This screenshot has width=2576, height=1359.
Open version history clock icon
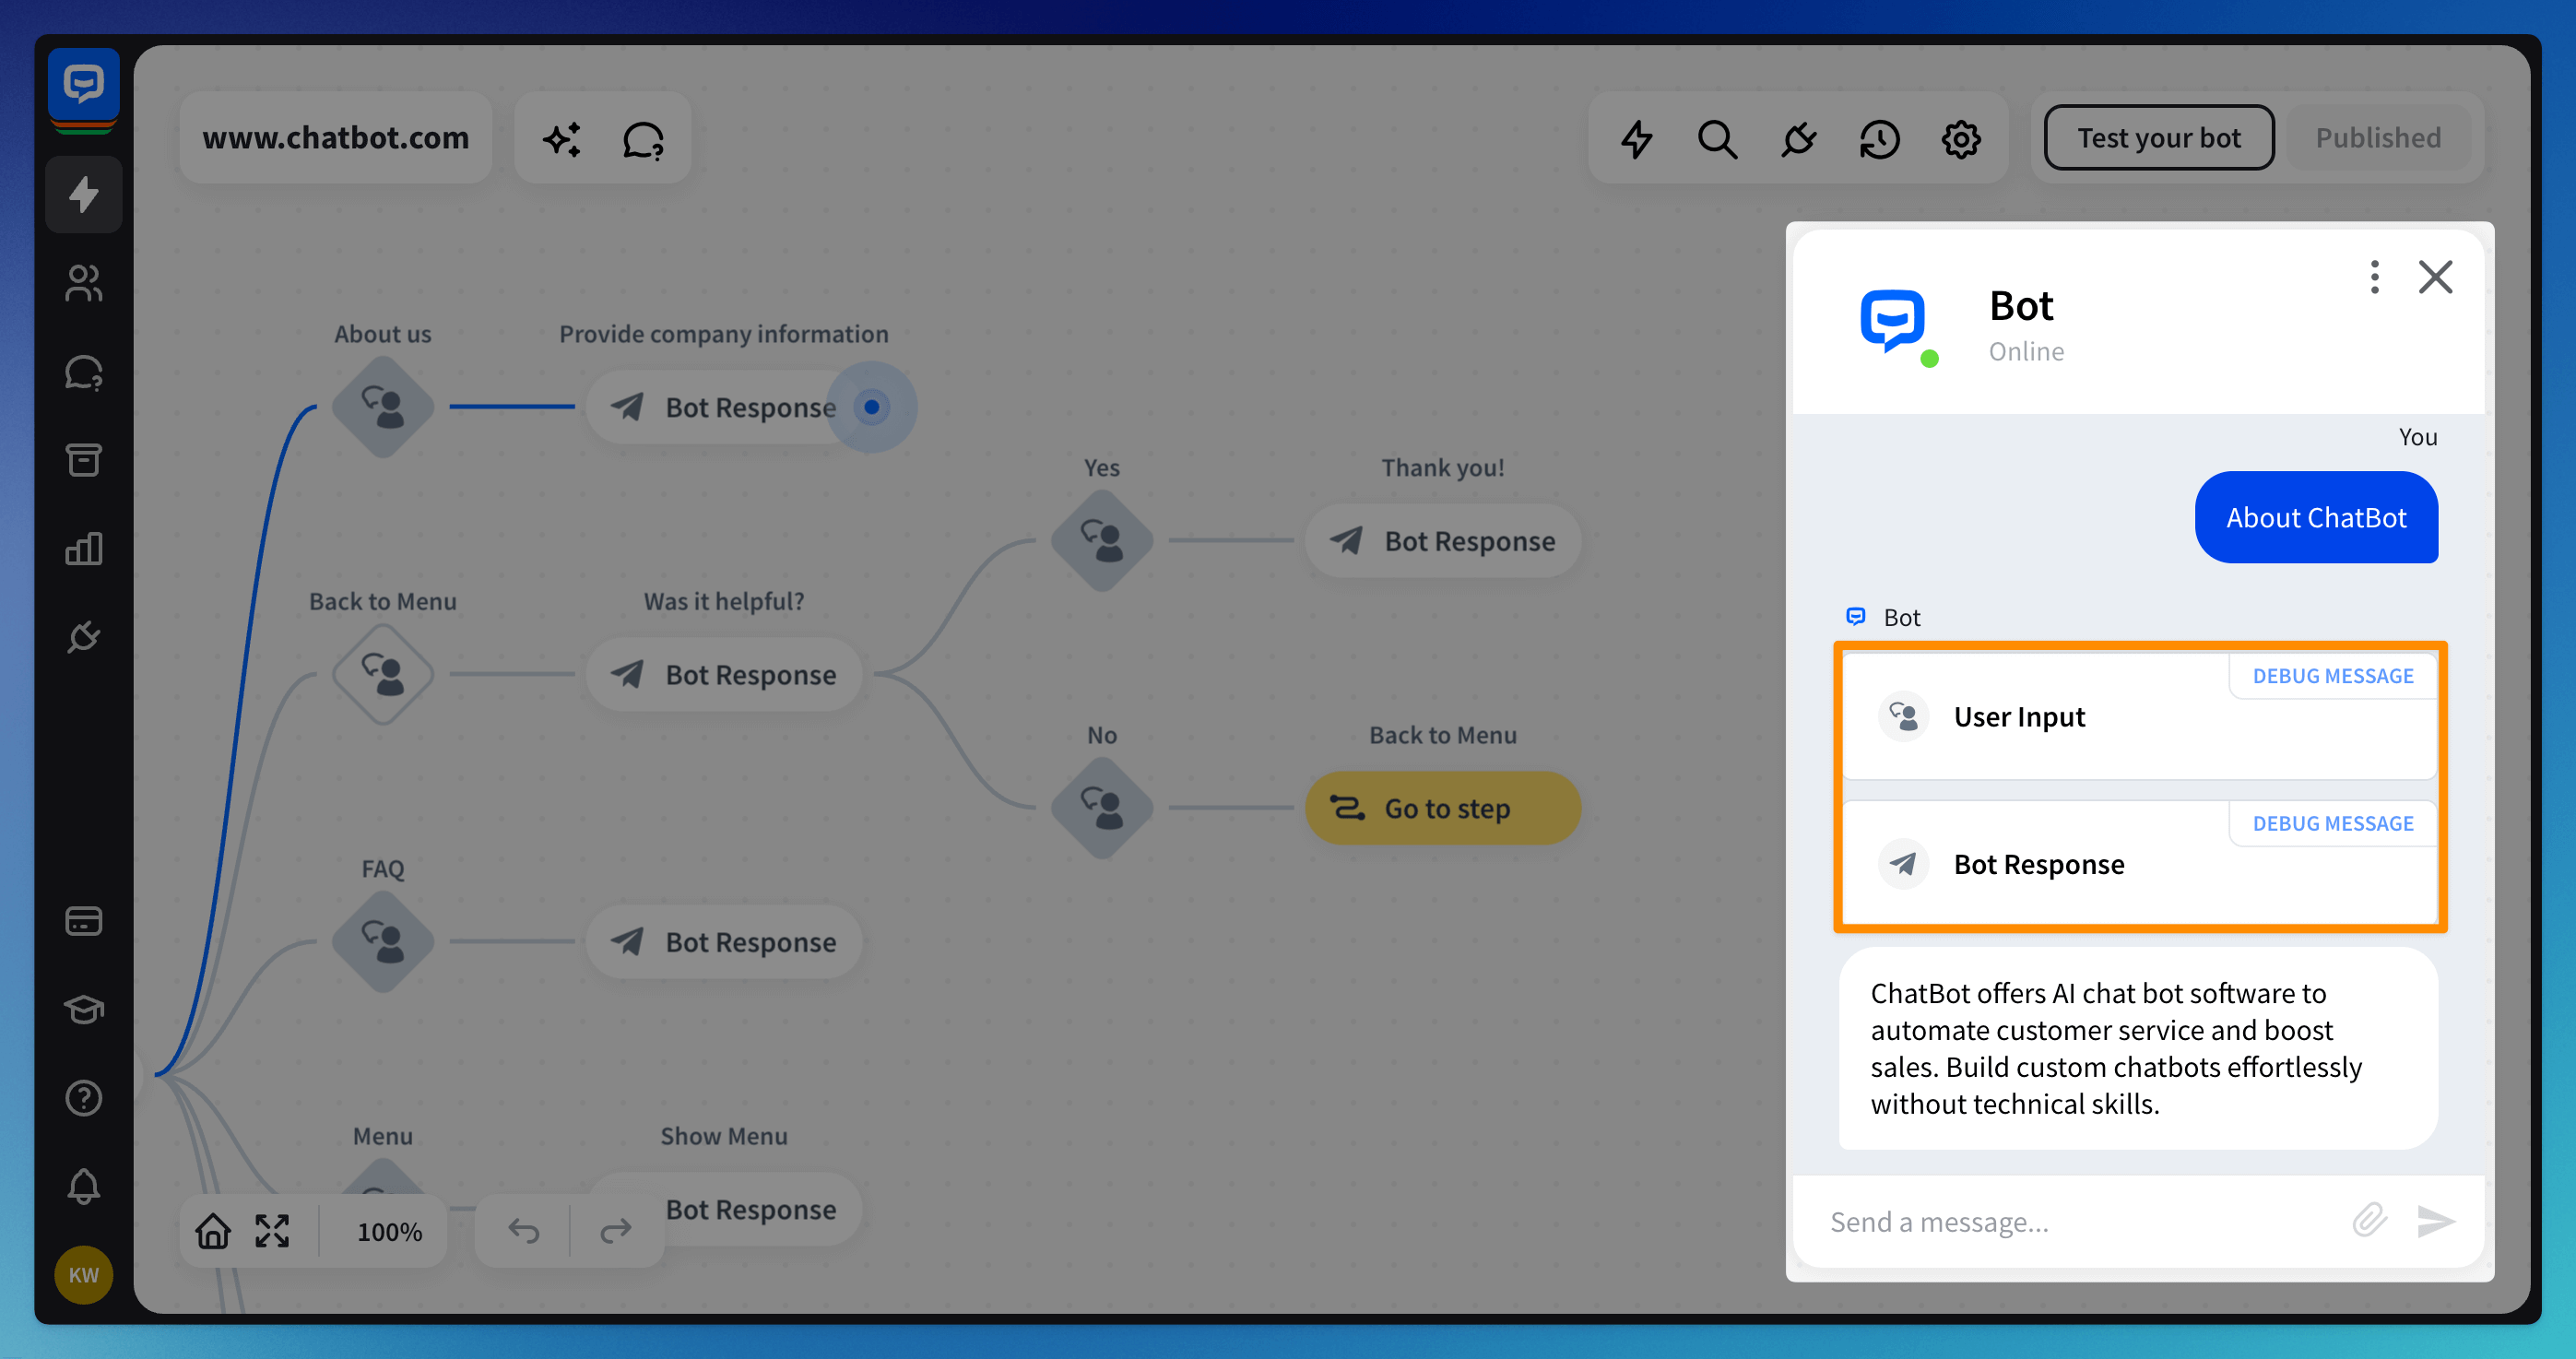1879,139
